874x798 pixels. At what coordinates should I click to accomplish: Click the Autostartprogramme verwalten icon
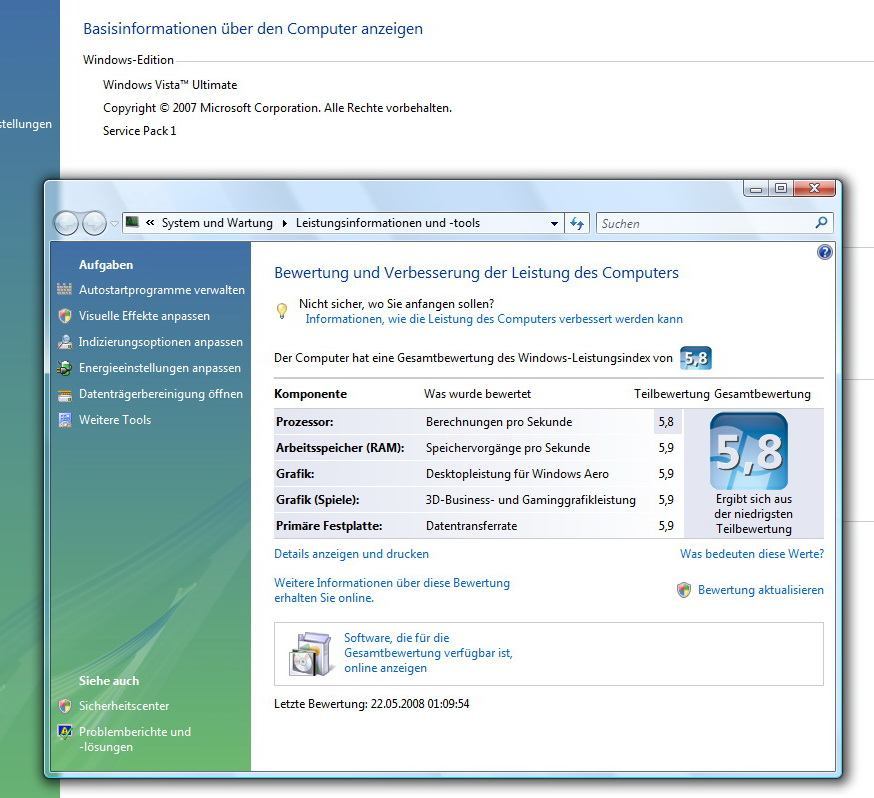coord(65,289)
